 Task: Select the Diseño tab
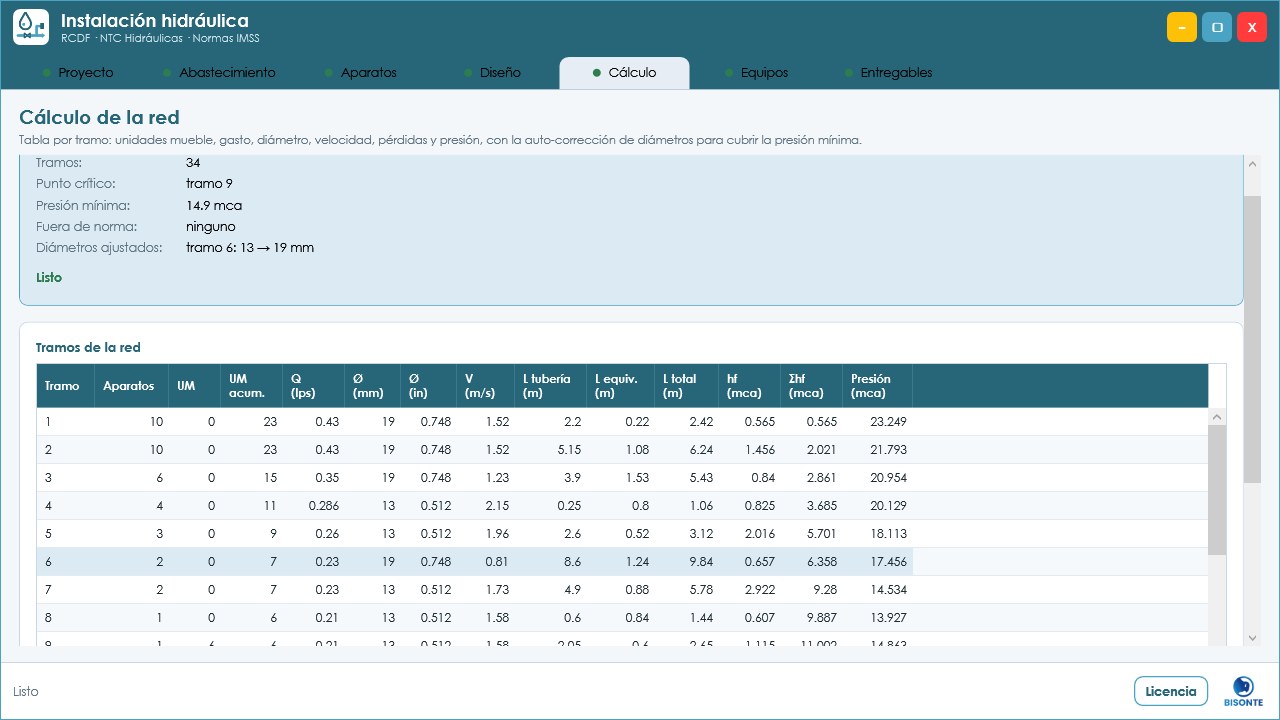[x=492, y=73]
